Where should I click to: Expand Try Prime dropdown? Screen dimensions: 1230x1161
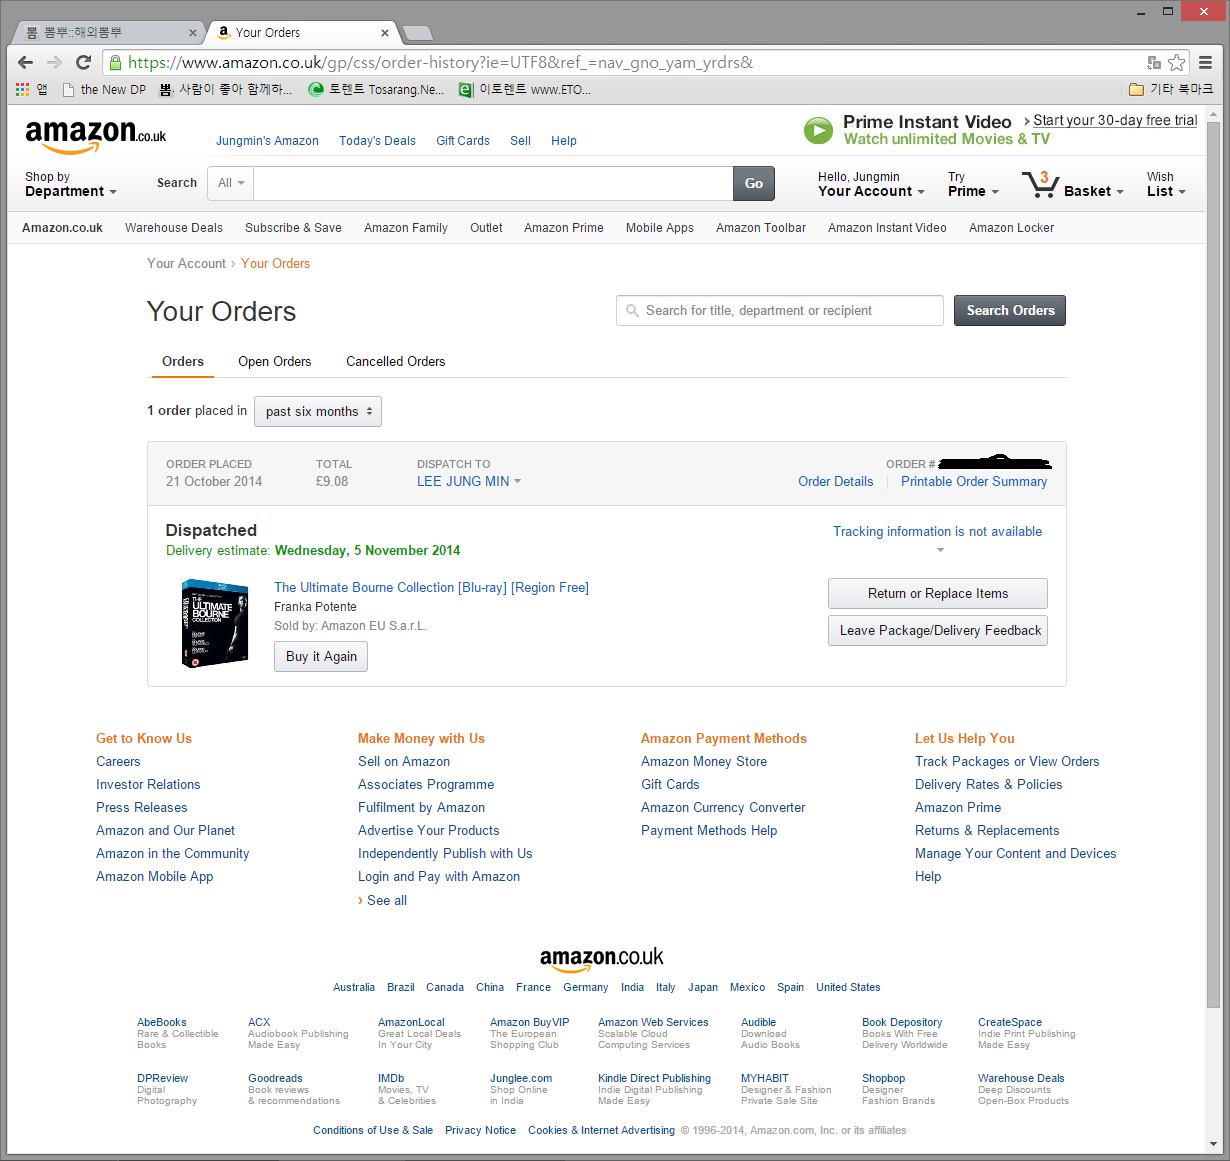point(973,184)
